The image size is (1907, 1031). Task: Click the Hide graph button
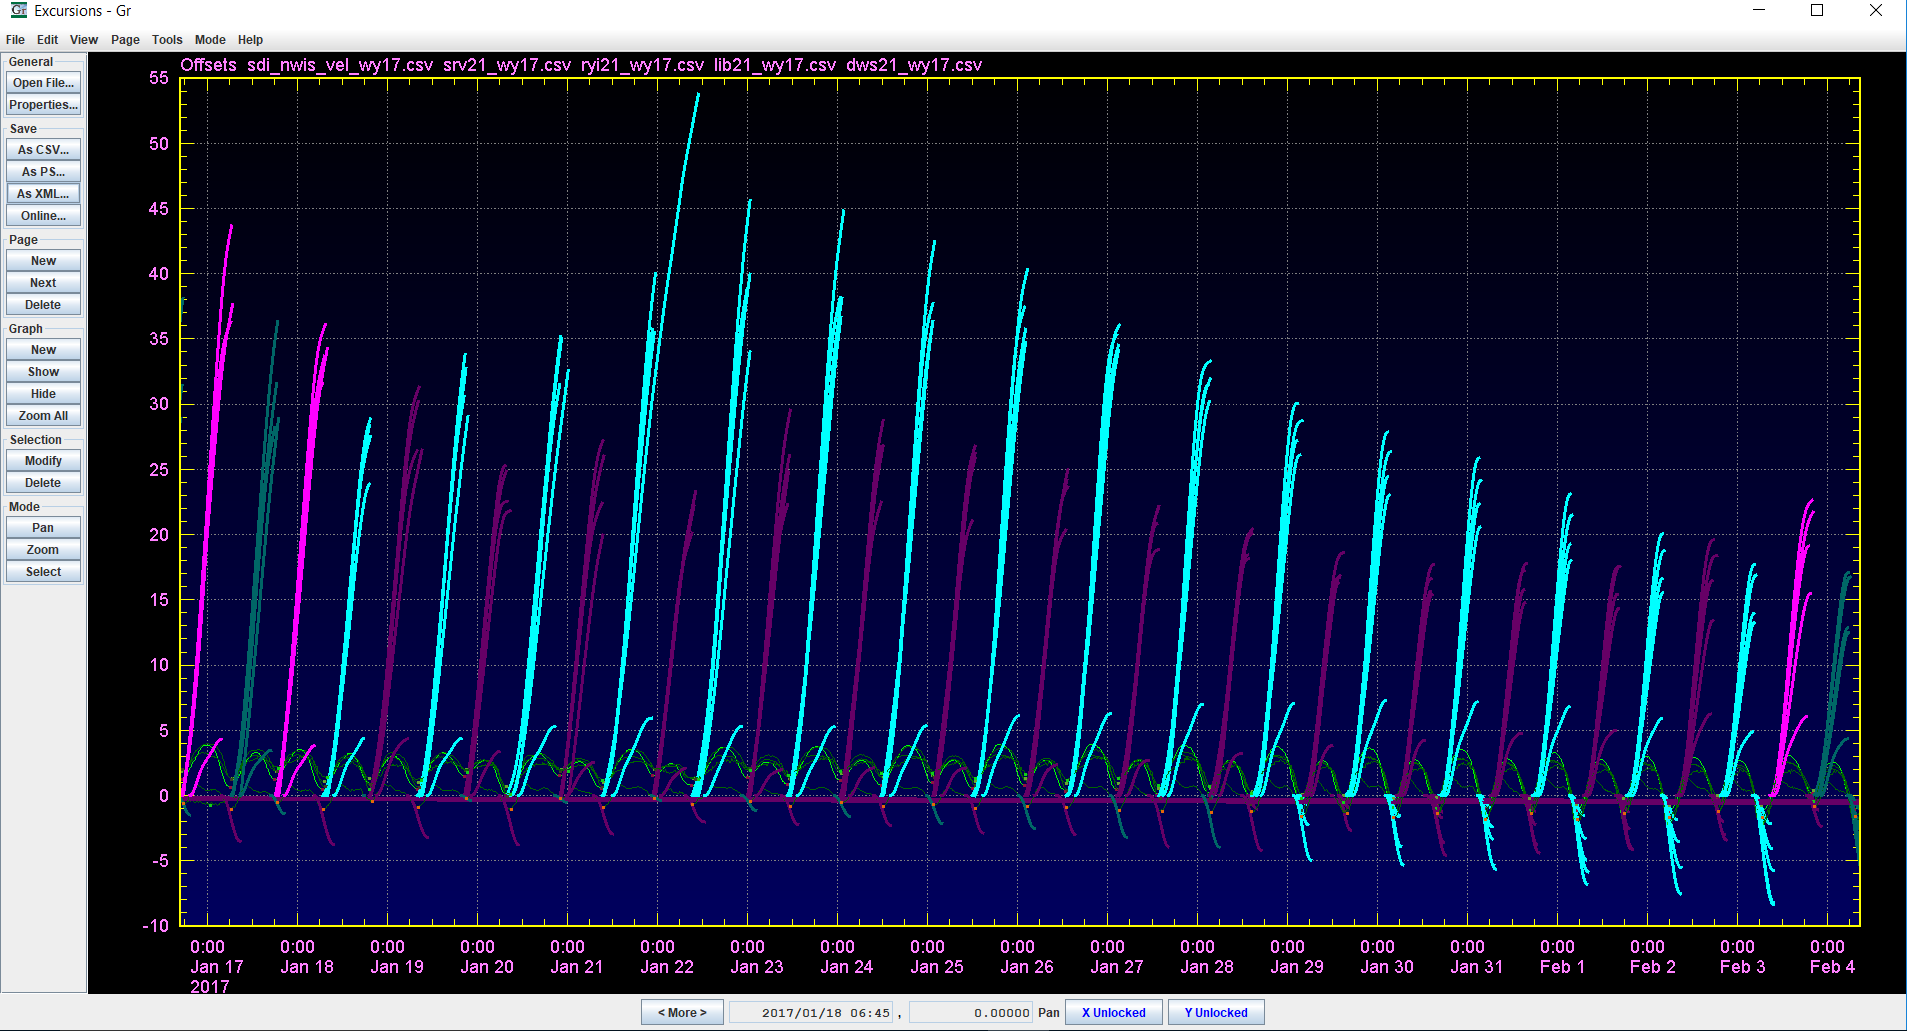pos(43,394)
